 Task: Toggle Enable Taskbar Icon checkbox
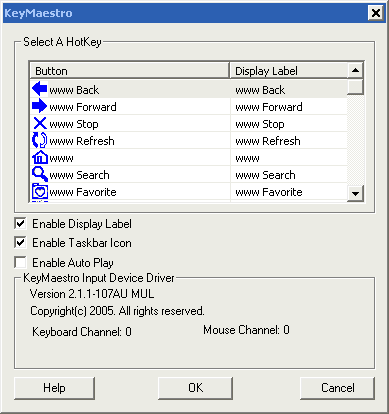(x=20, y=243)
